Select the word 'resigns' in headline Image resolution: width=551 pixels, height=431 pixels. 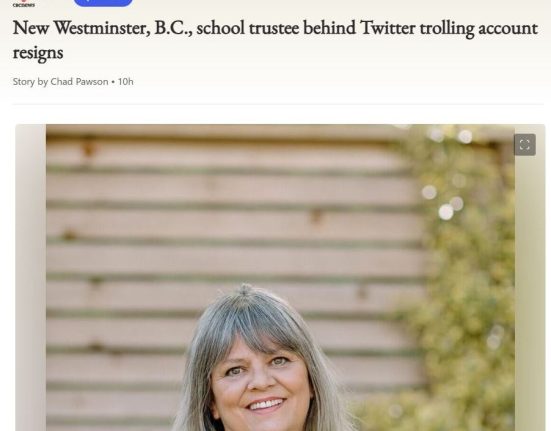click(38, 53)
